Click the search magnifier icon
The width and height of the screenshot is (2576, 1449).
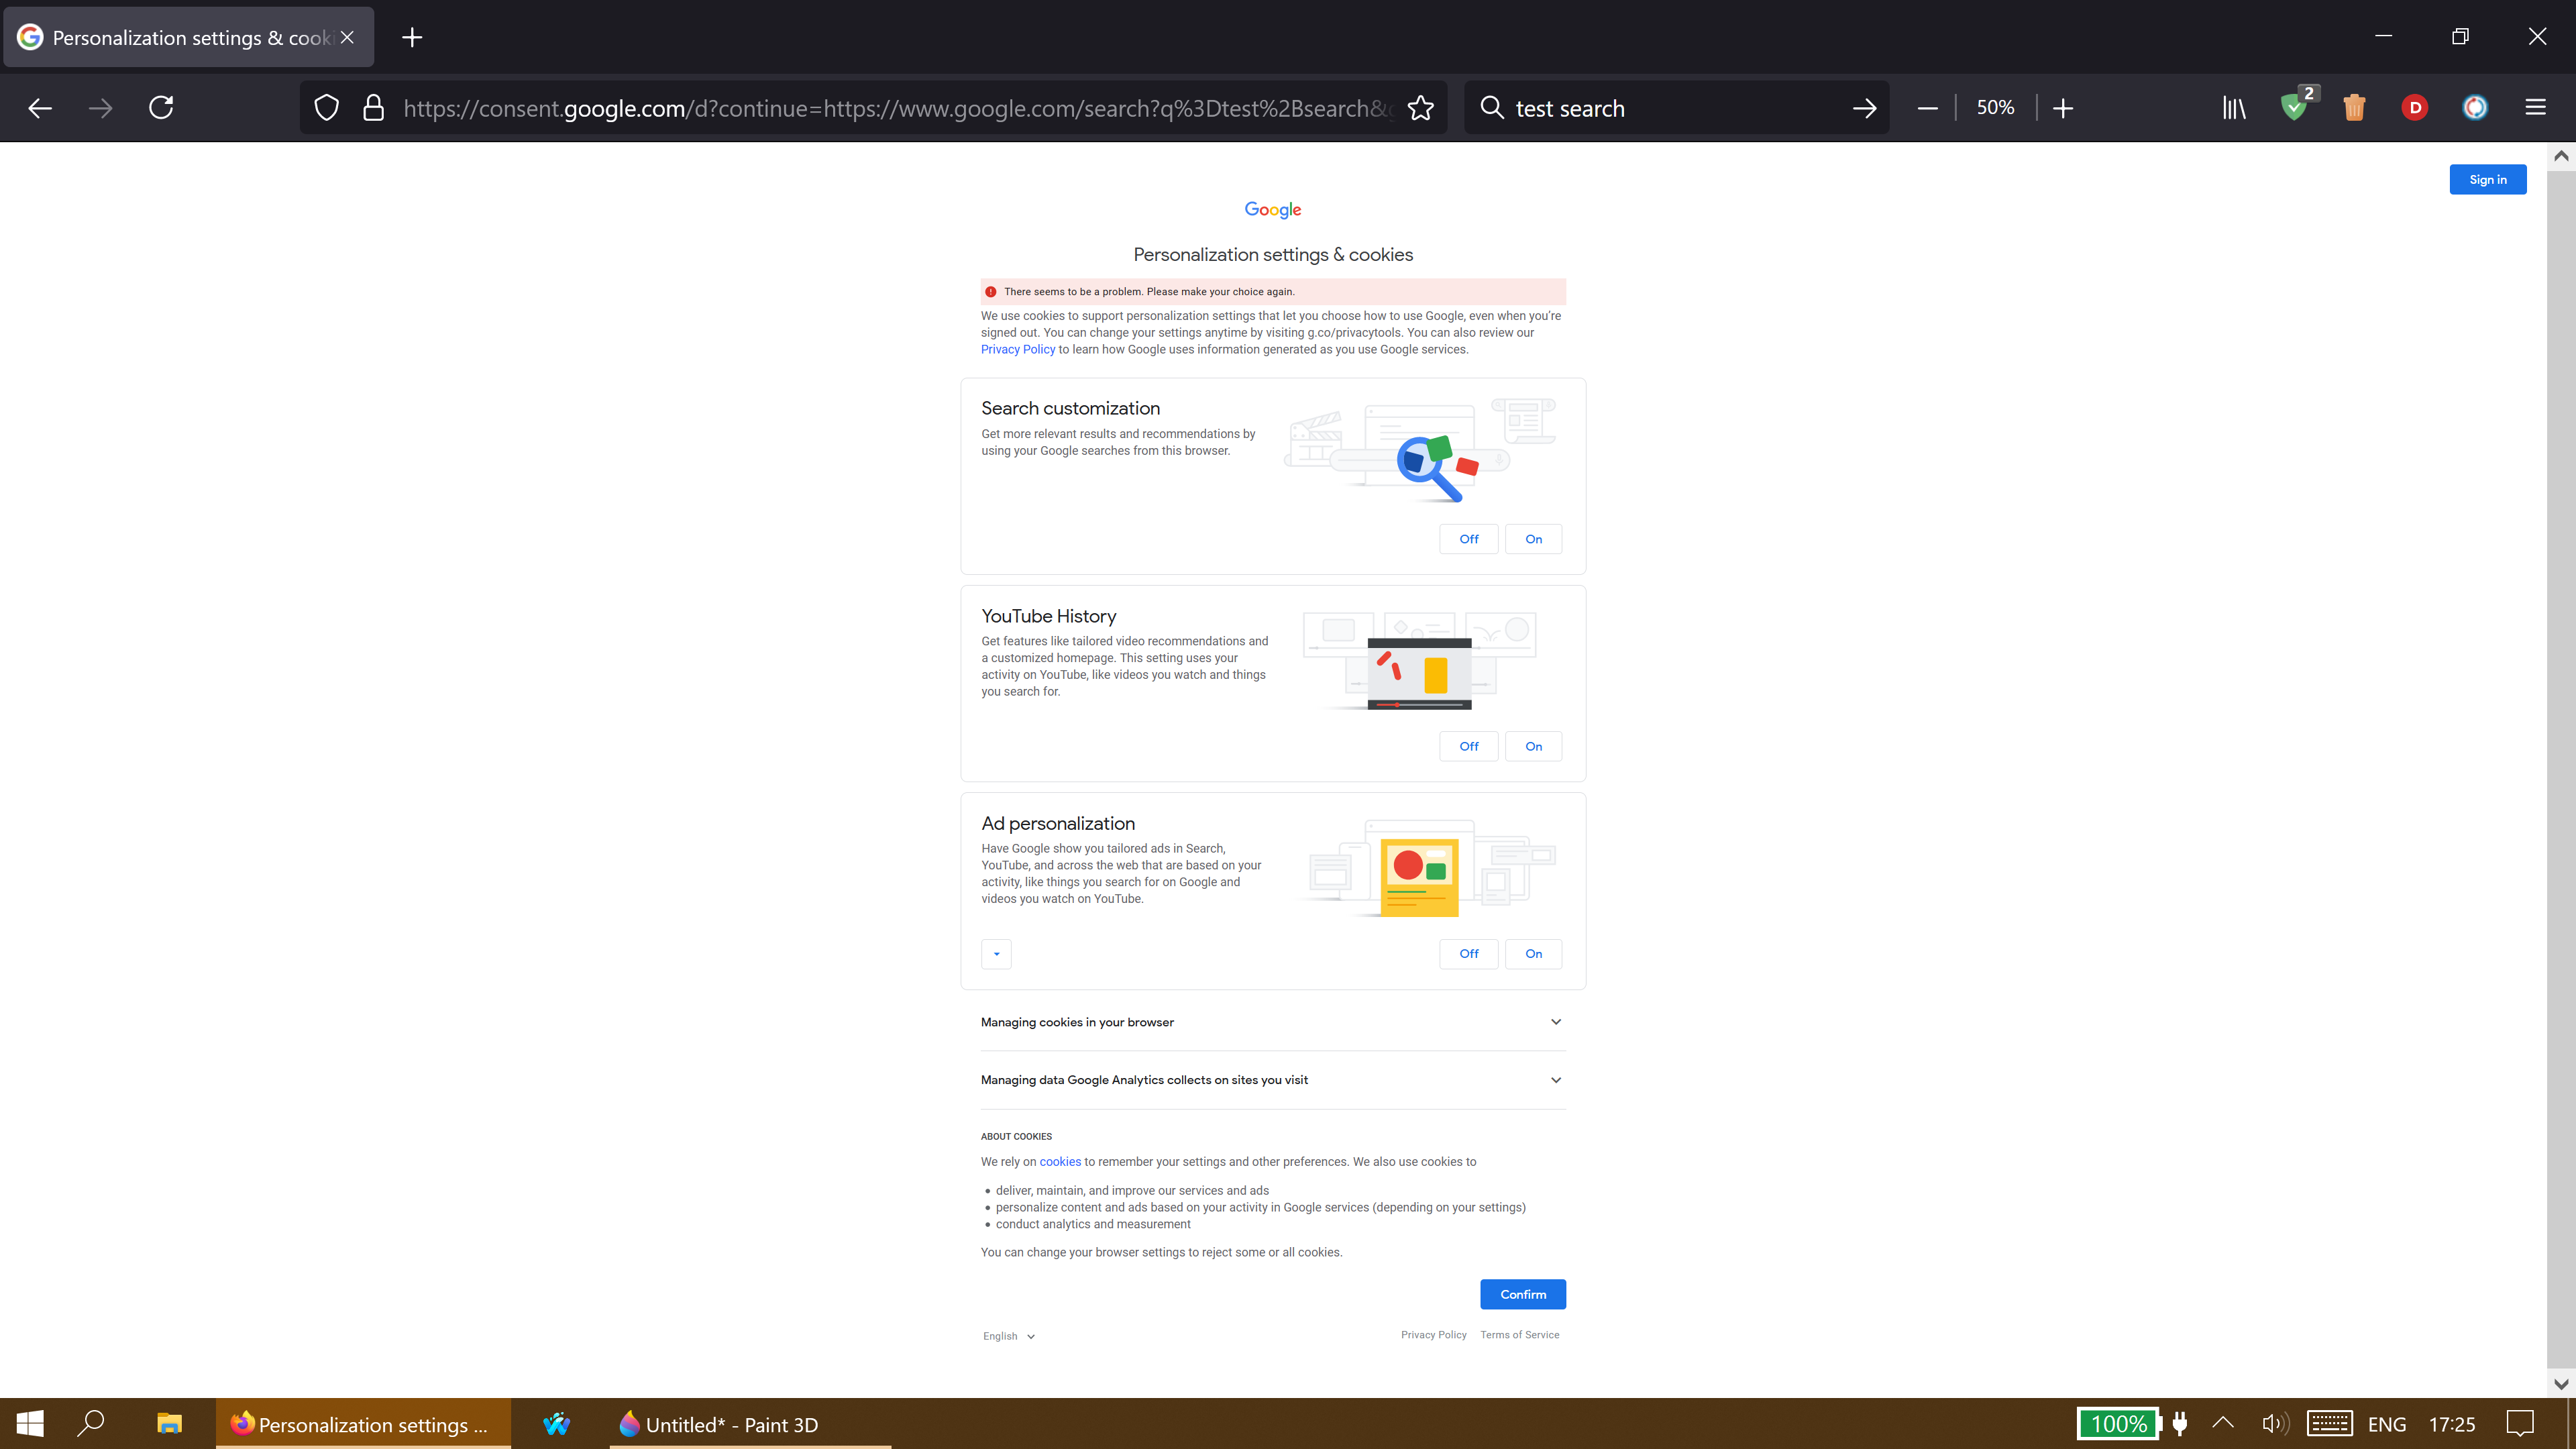click(x=1492, y=108)
